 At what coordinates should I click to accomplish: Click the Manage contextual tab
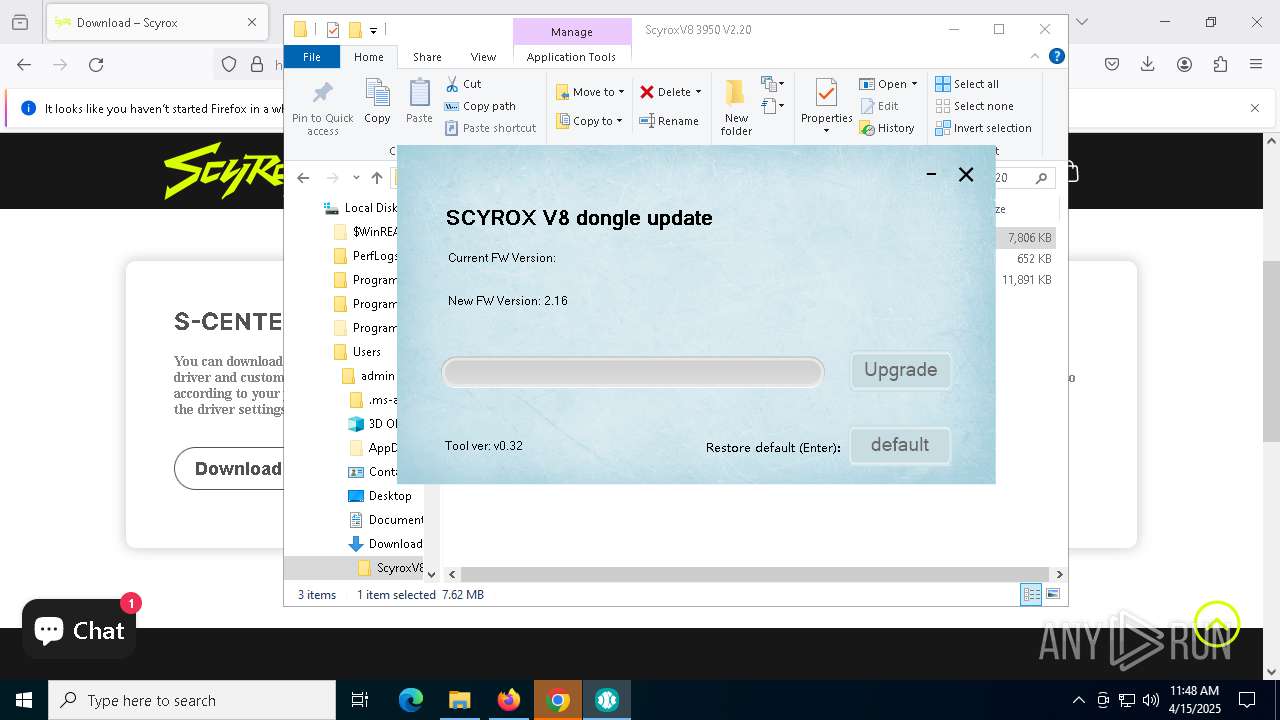572,32
